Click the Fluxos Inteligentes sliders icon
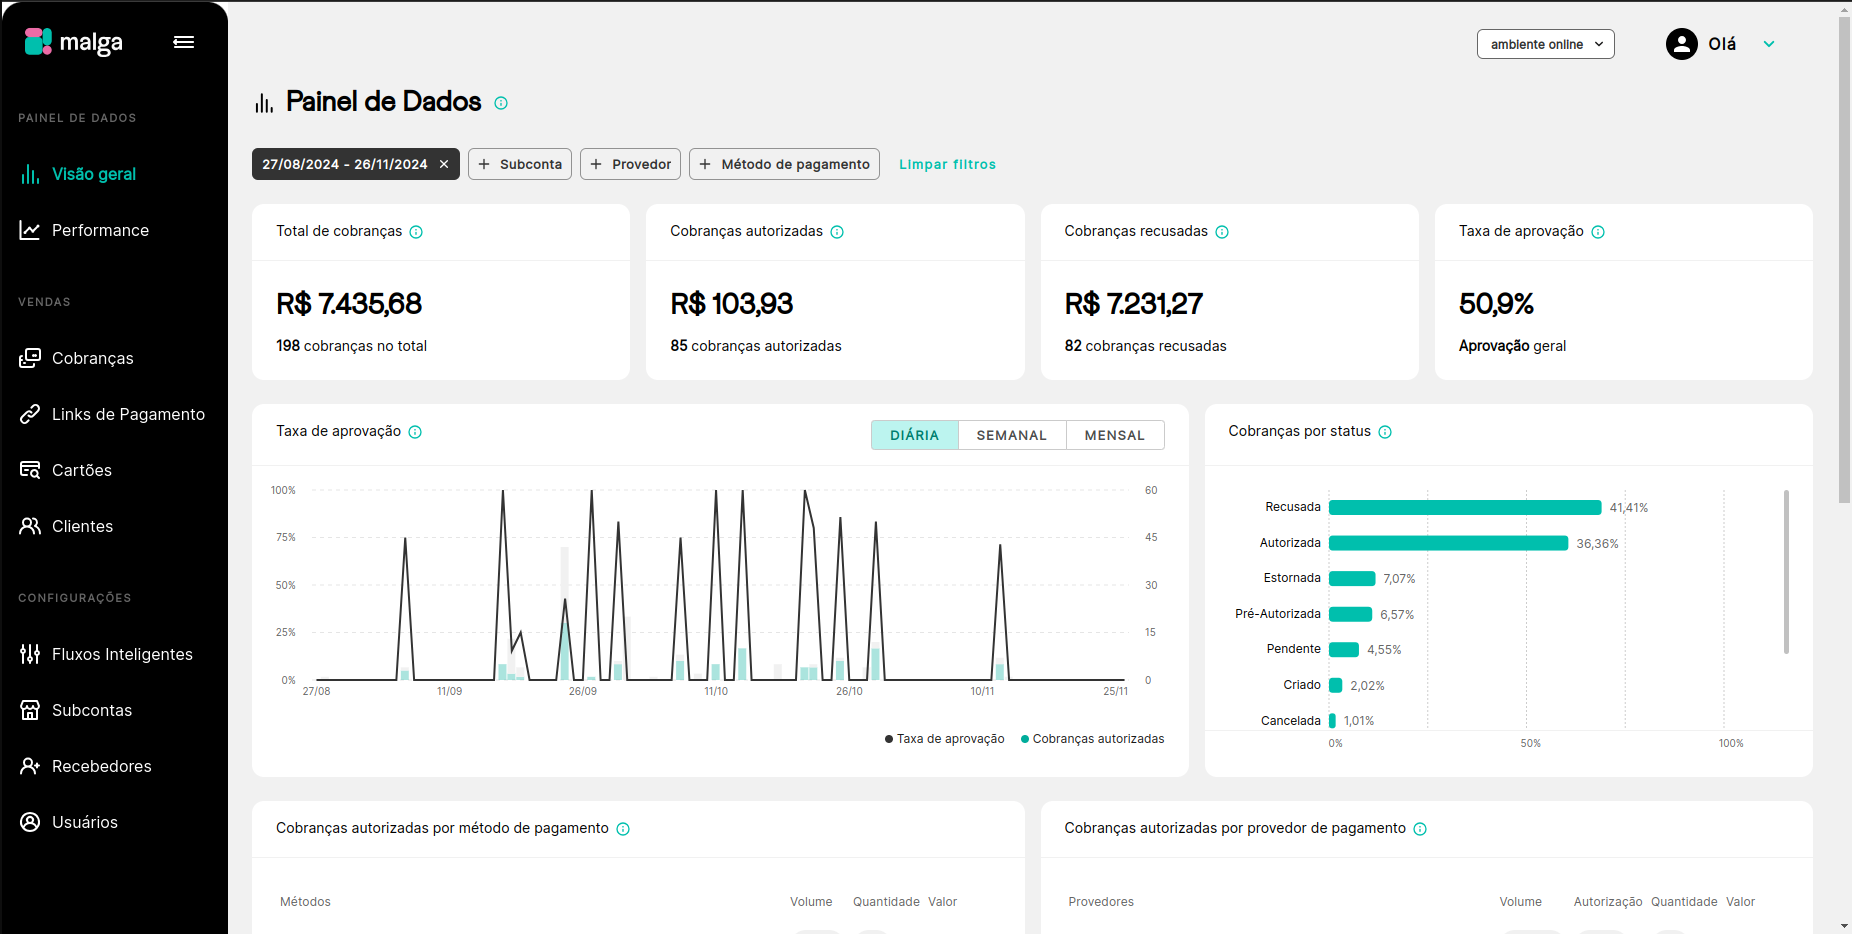 [30, 654]
